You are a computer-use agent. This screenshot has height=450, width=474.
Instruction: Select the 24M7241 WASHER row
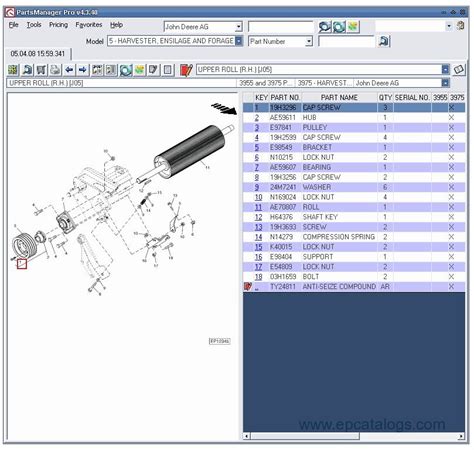tap(354, 187)
